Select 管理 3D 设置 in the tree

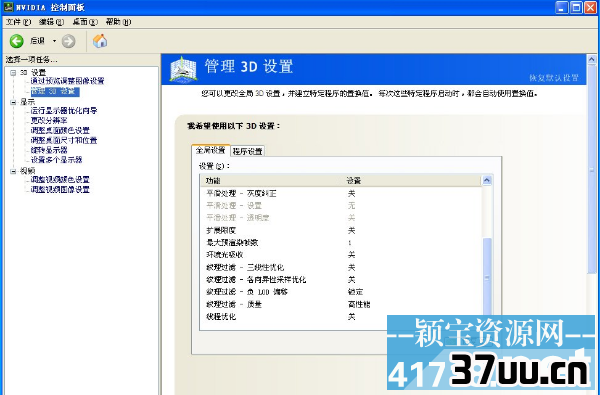(55, 91)
